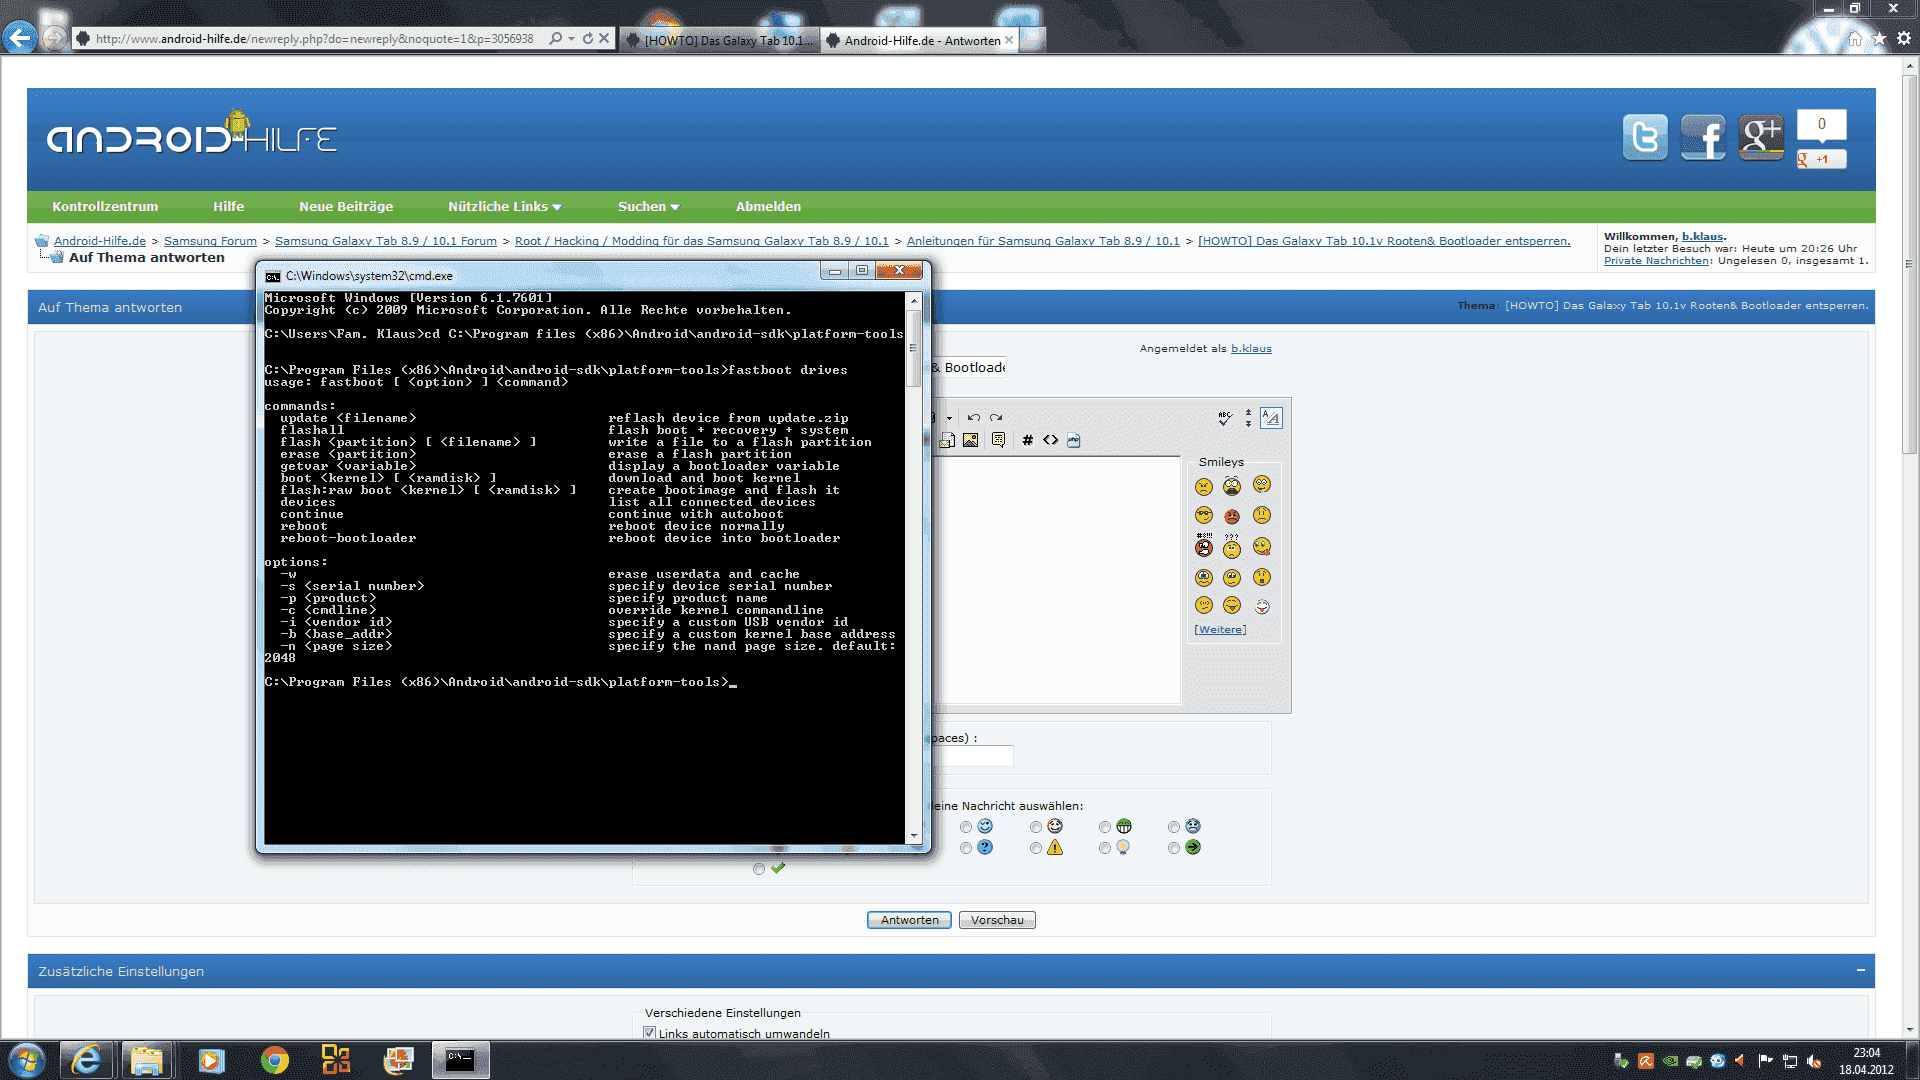This screenshot has height=1080, width=1920.
Task: Select the green checkmark post icon radio
Action: [x=759, y=869]
